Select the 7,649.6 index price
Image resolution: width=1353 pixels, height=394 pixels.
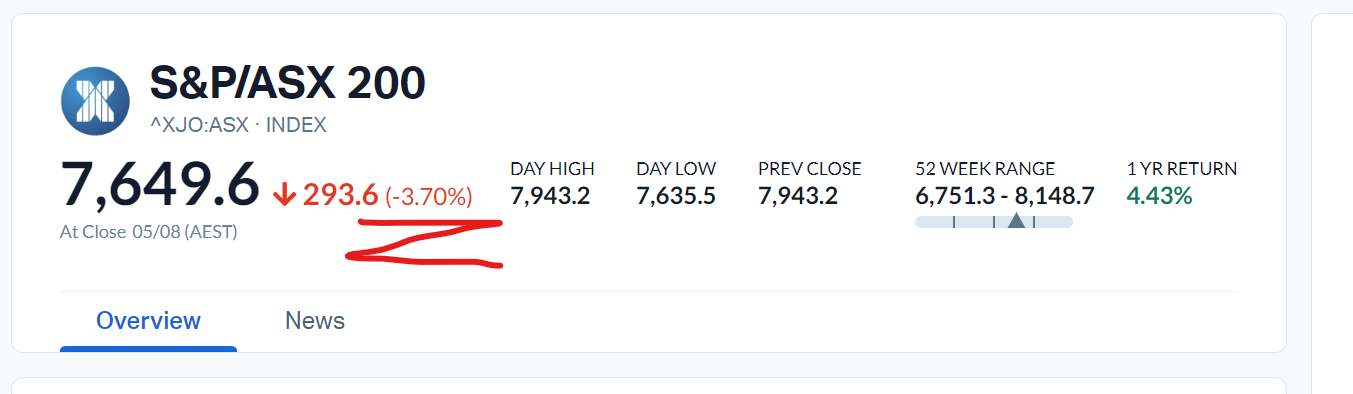coord(160,185)
